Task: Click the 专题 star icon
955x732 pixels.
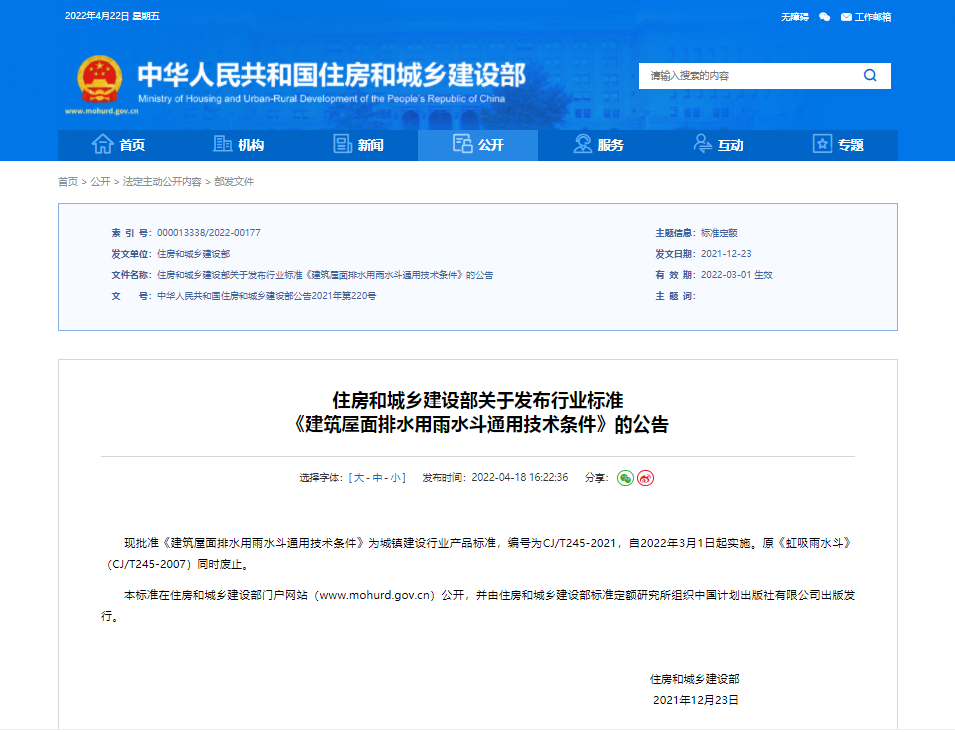Action: pos(822,144)
